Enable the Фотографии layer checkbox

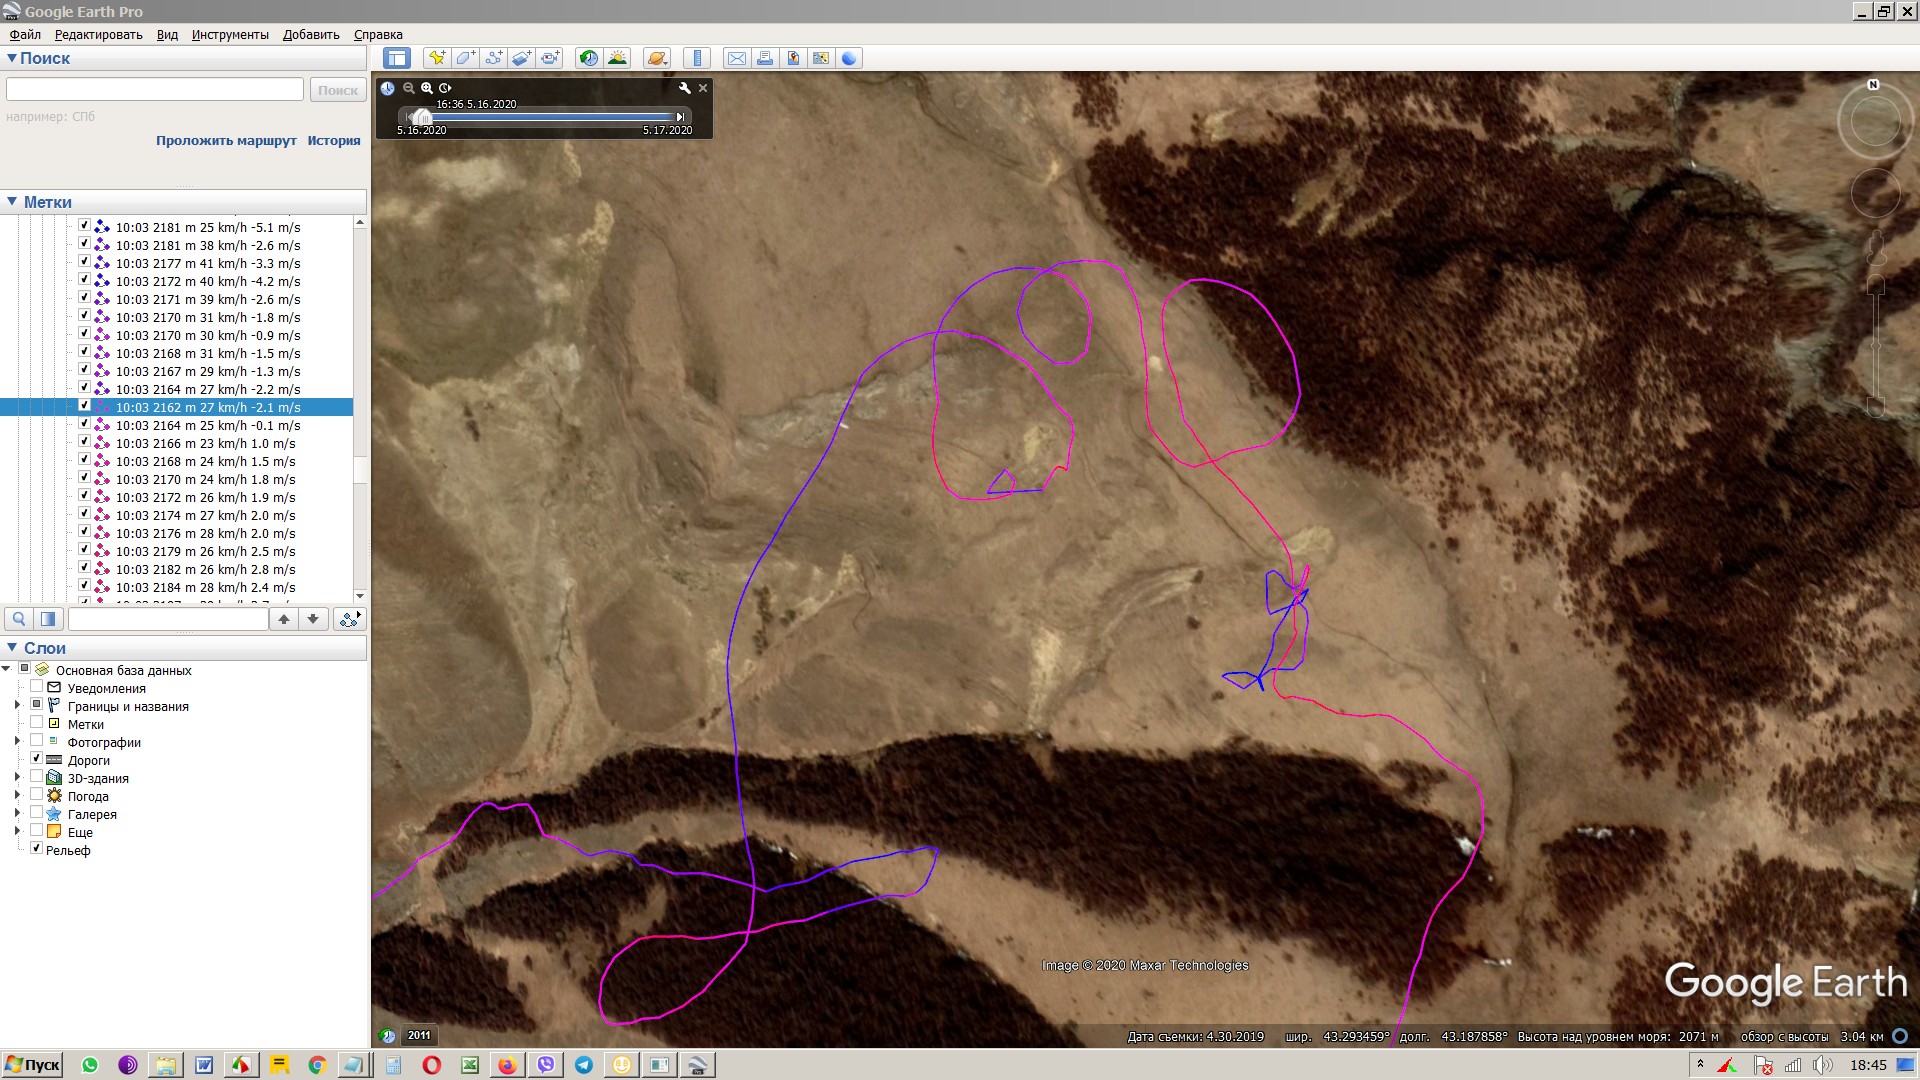click(x=37, y=741)
